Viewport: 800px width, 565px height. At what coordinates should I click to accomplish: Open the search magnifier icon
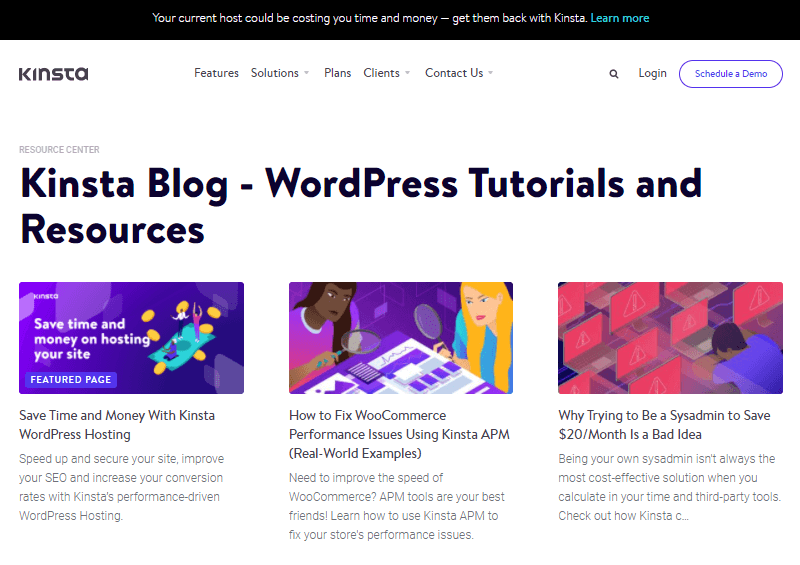click(x=614, y=74)
